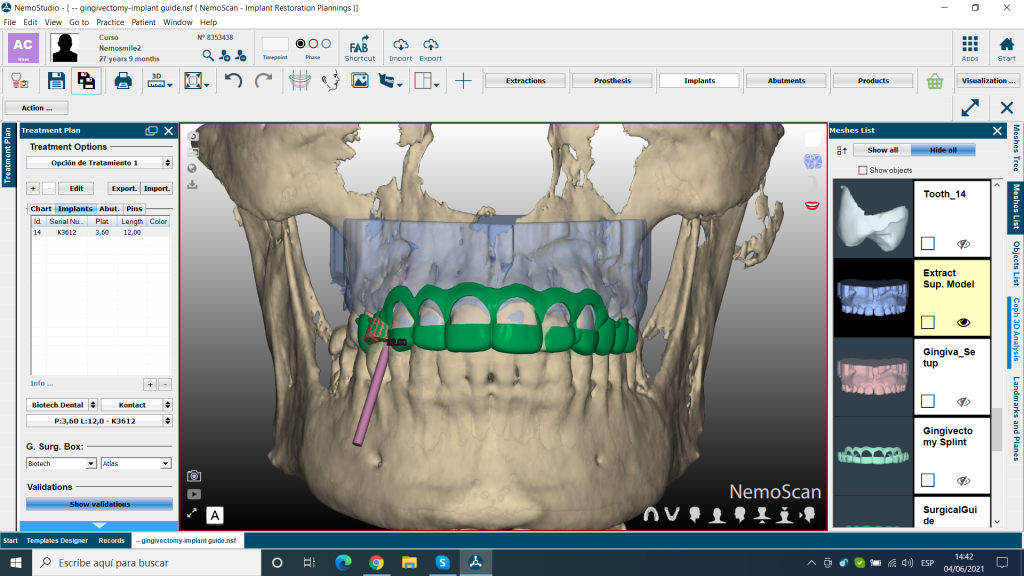Select the red Phase color circle
1024x576 pixels.
tap(313, 44)
